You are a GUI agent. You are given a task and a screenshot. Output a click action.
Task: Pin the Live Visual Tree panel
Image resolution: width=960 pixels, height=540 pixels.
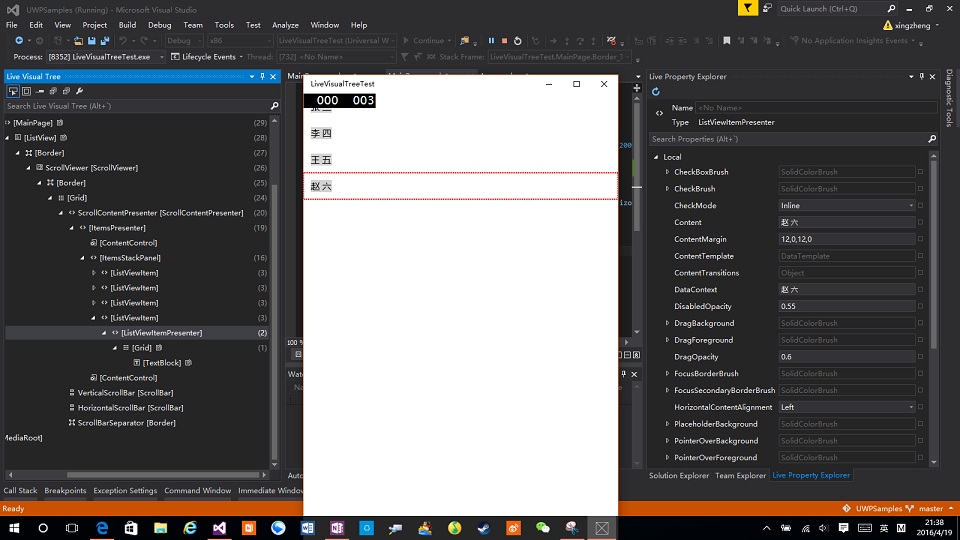263,76
